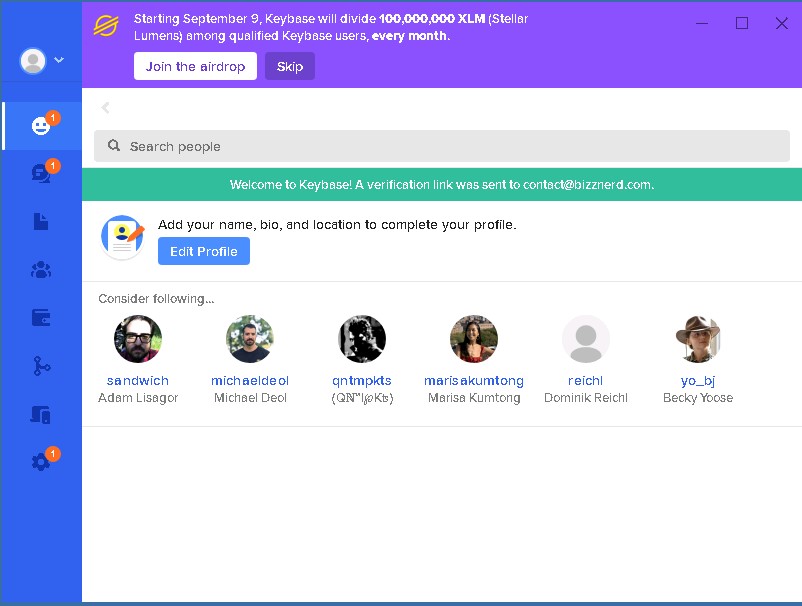Open the Git tab in sidebar
Viewport: 802px width, 606px height.
point(41,366)
